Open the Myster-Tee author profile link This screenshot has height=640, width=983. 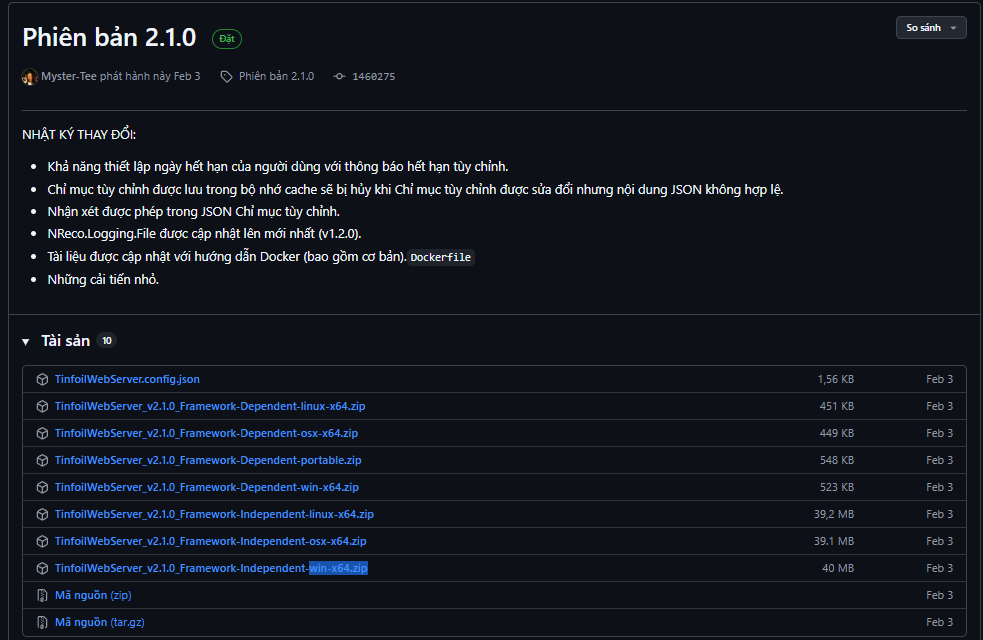[69, 77]
